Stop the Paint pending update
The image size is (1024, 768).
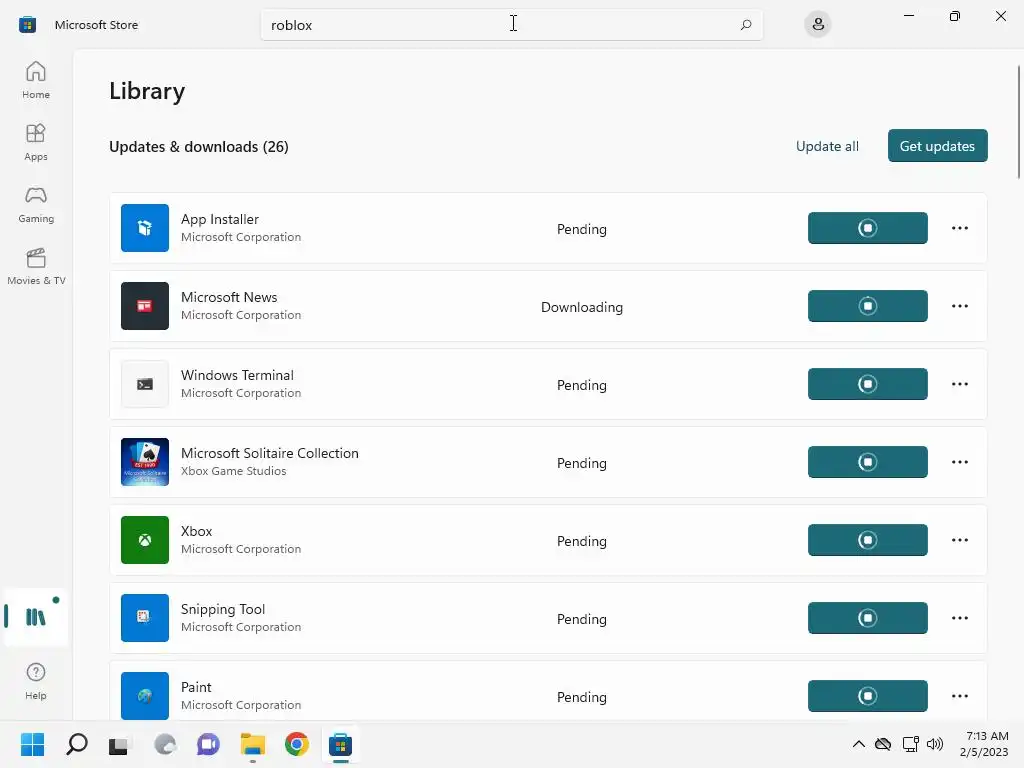[x=867, y=696]
